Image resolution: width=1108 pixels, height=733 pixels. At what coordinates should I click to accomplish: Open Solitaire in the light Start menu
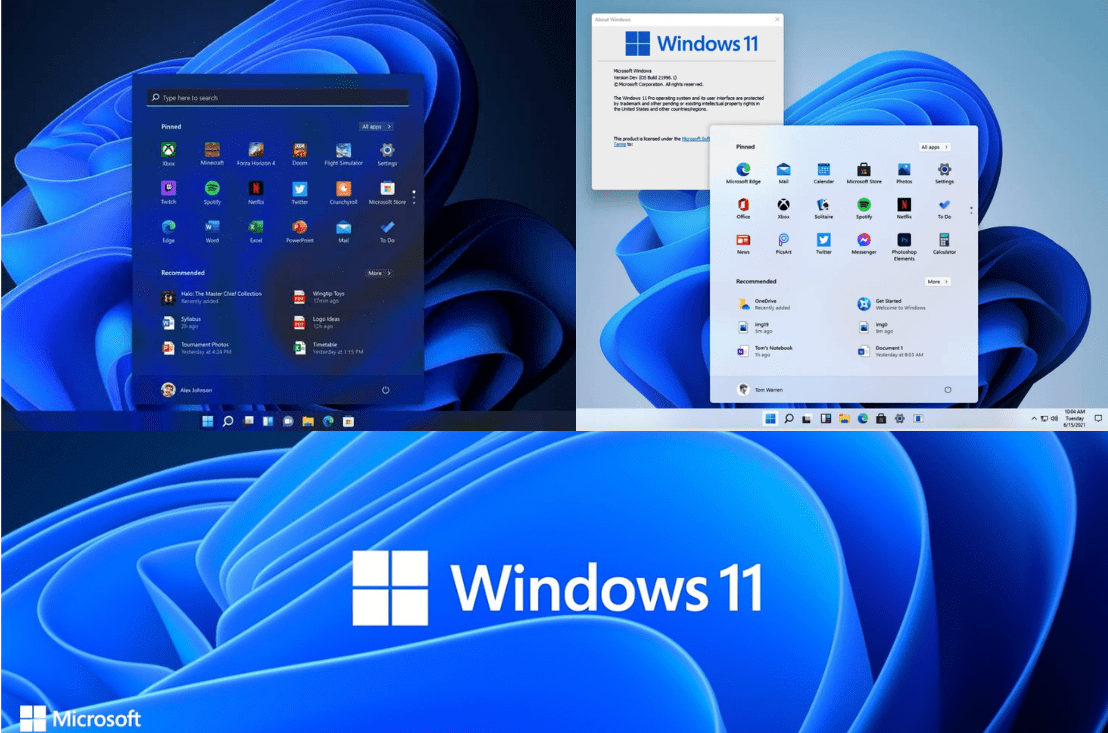click(x=823, y=209)
